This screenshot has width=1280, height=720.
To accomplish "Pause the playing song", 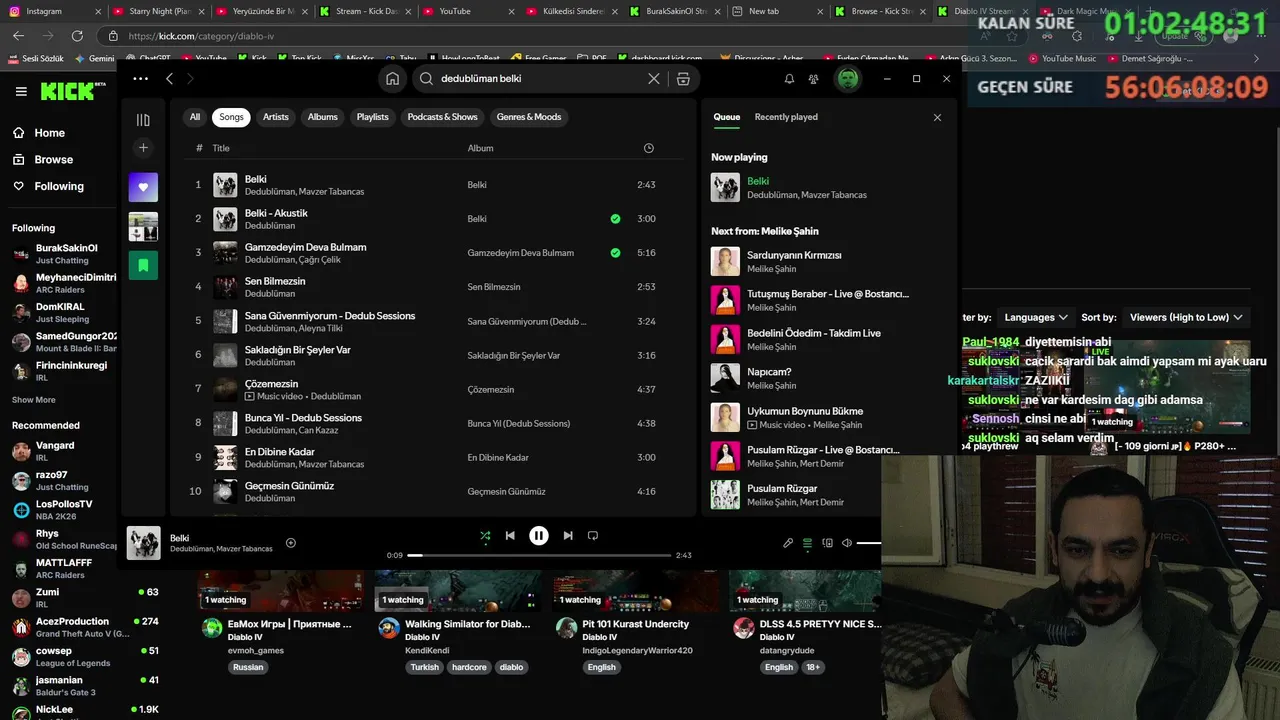I will (x=539, y=536).
